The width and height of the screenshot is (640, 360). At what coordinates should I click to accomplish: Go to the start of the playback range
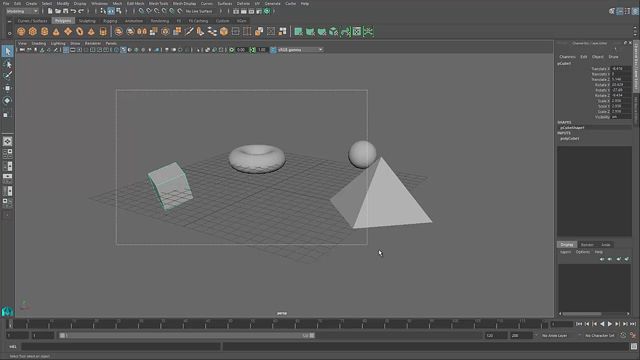click(579, 324)
